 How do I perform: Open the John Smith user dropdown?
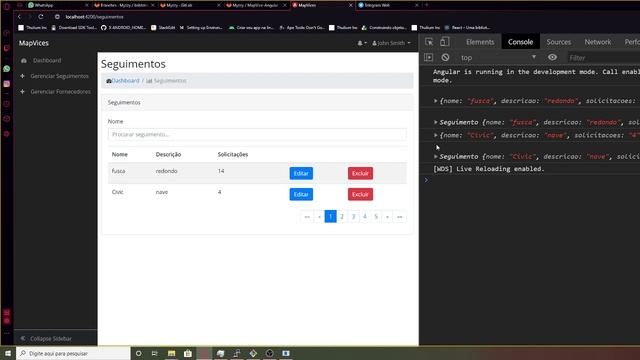pyautogui.click(x=391, y=43)
